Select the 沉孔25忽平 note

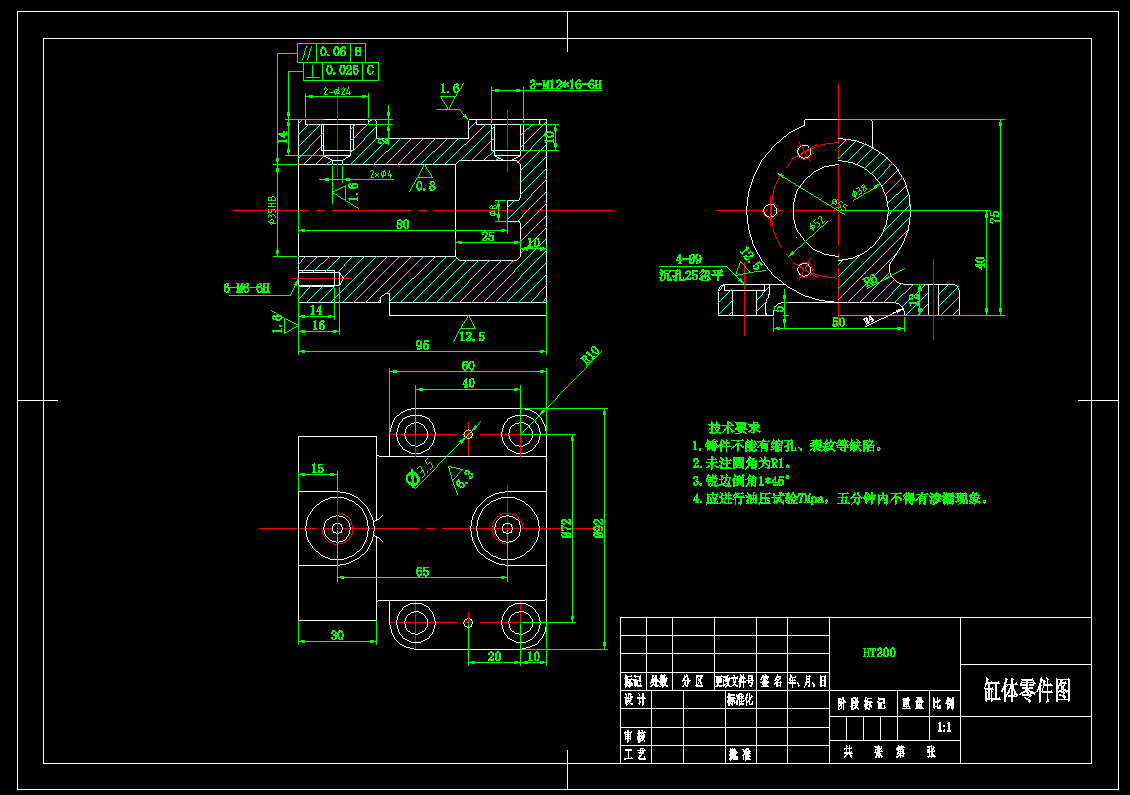(691, 275)
